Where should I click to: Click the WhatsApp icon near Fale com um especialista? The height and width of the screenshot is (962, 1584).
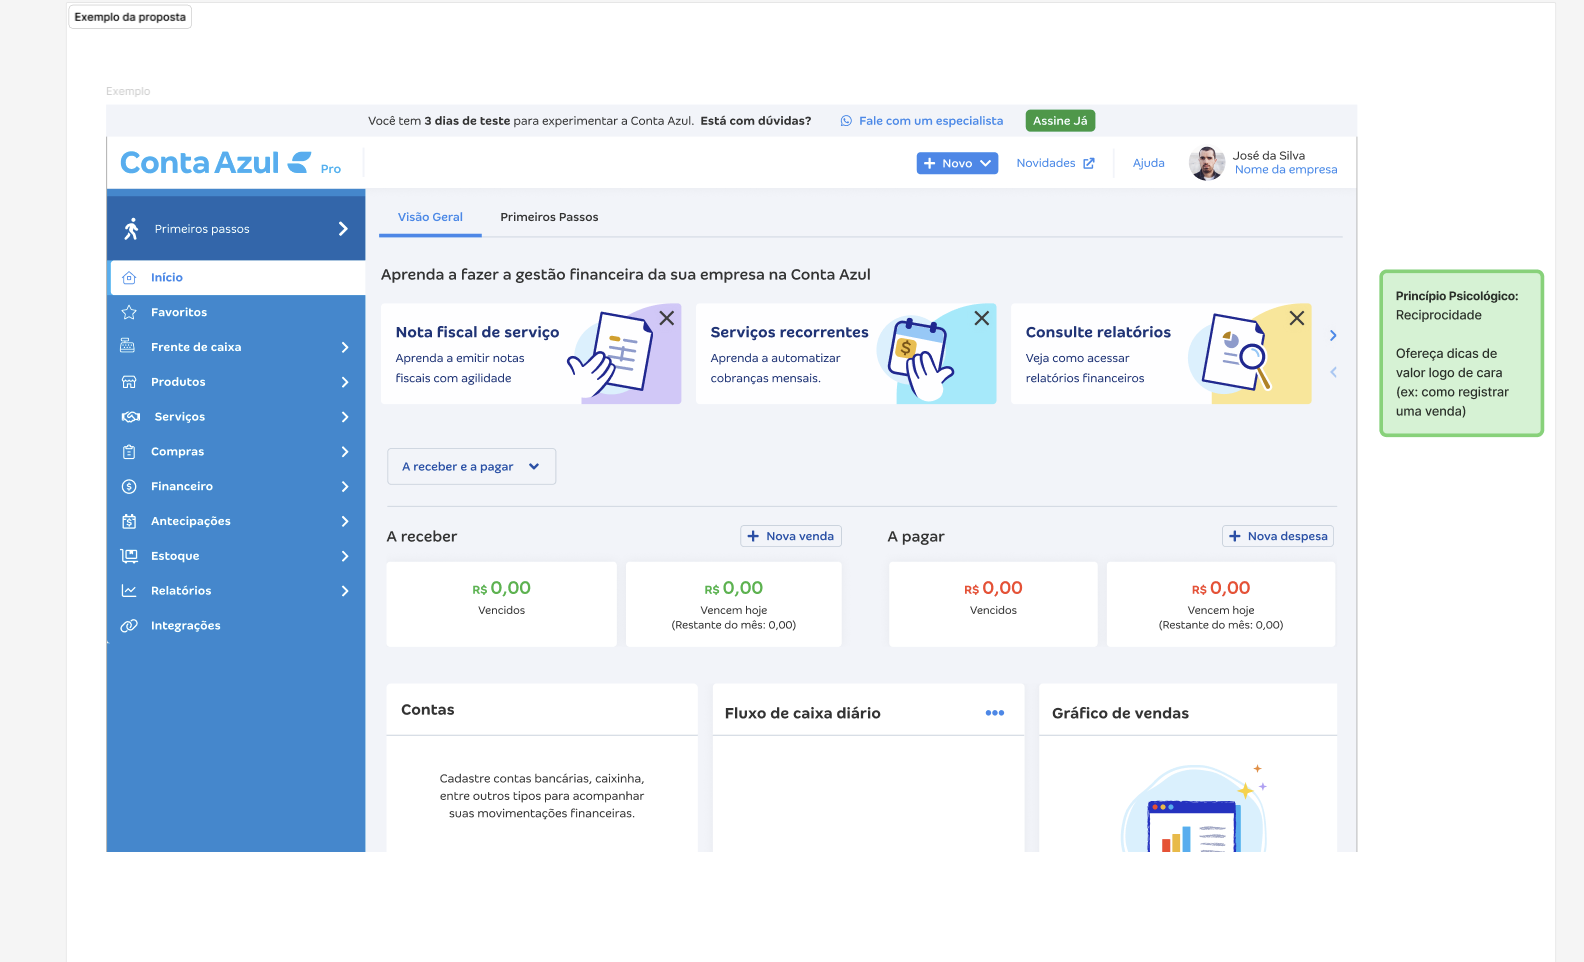846,121
